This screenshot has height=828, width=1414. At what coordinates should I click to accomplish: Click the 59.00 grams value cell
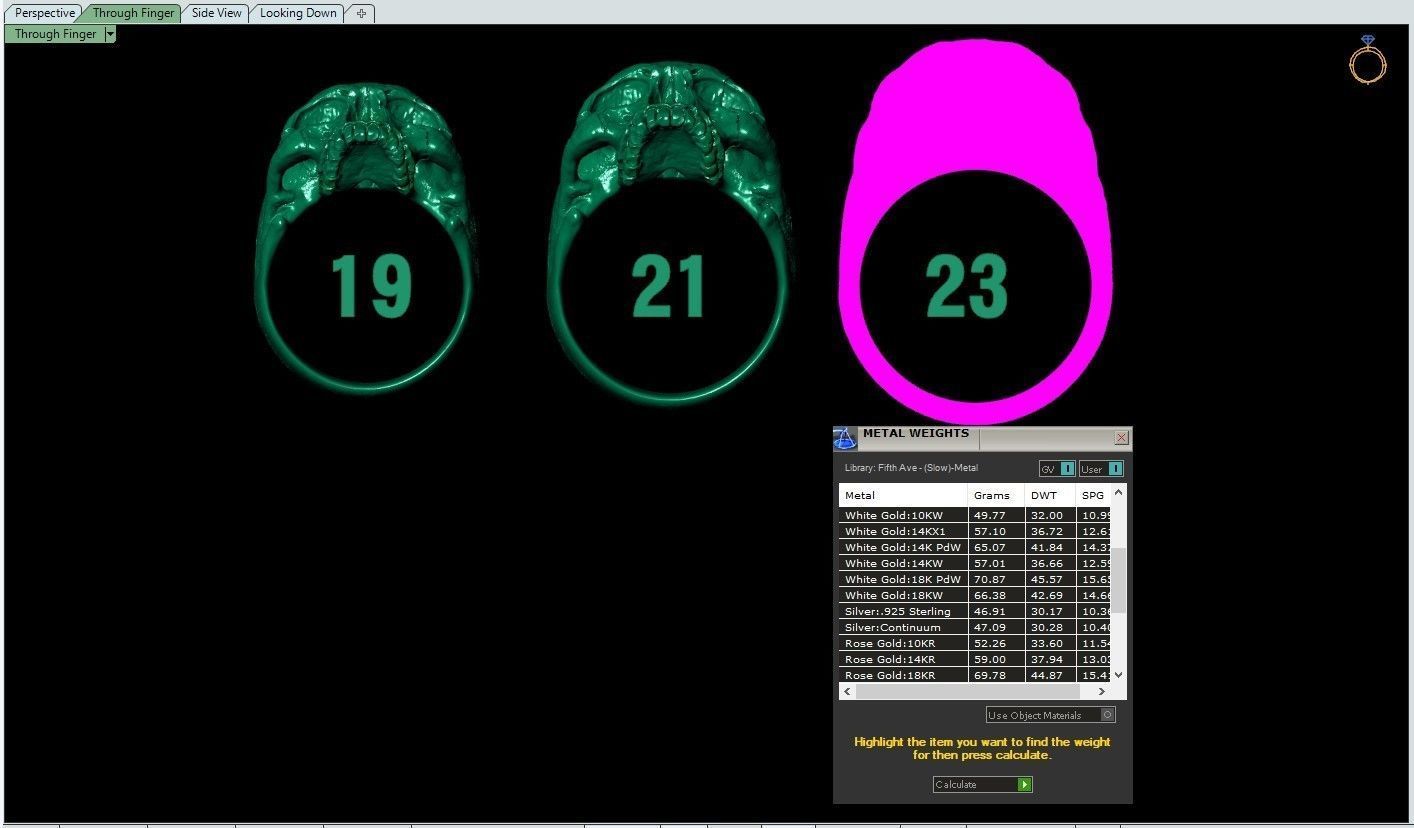tap(996, 659)
